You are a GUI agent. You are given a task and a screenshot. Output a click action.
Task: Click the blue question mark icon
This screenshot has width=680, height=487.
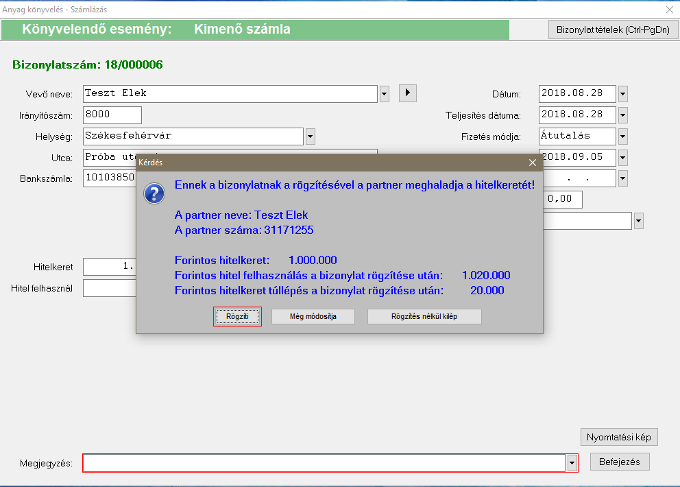pos(155,193)
